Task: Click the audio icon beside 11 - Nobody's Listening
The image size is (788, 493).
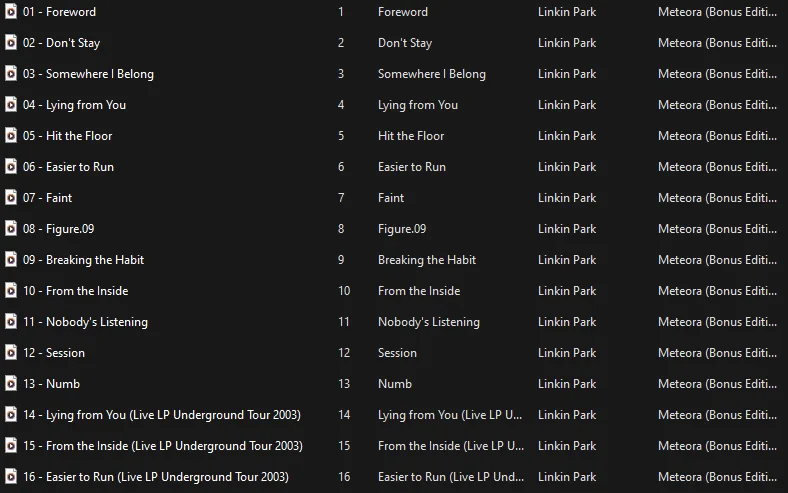Action: (11, 322)
